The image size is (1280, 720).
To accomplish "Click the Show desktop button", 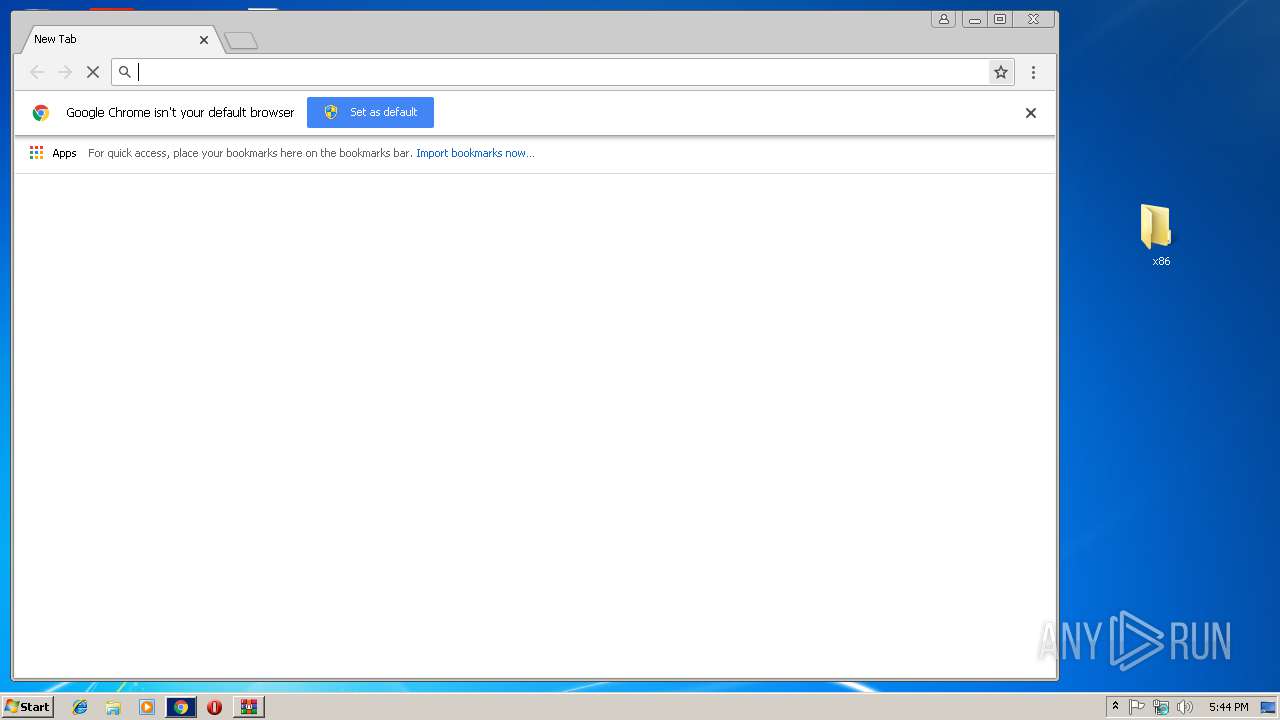I will click(x=1268, y=707).
